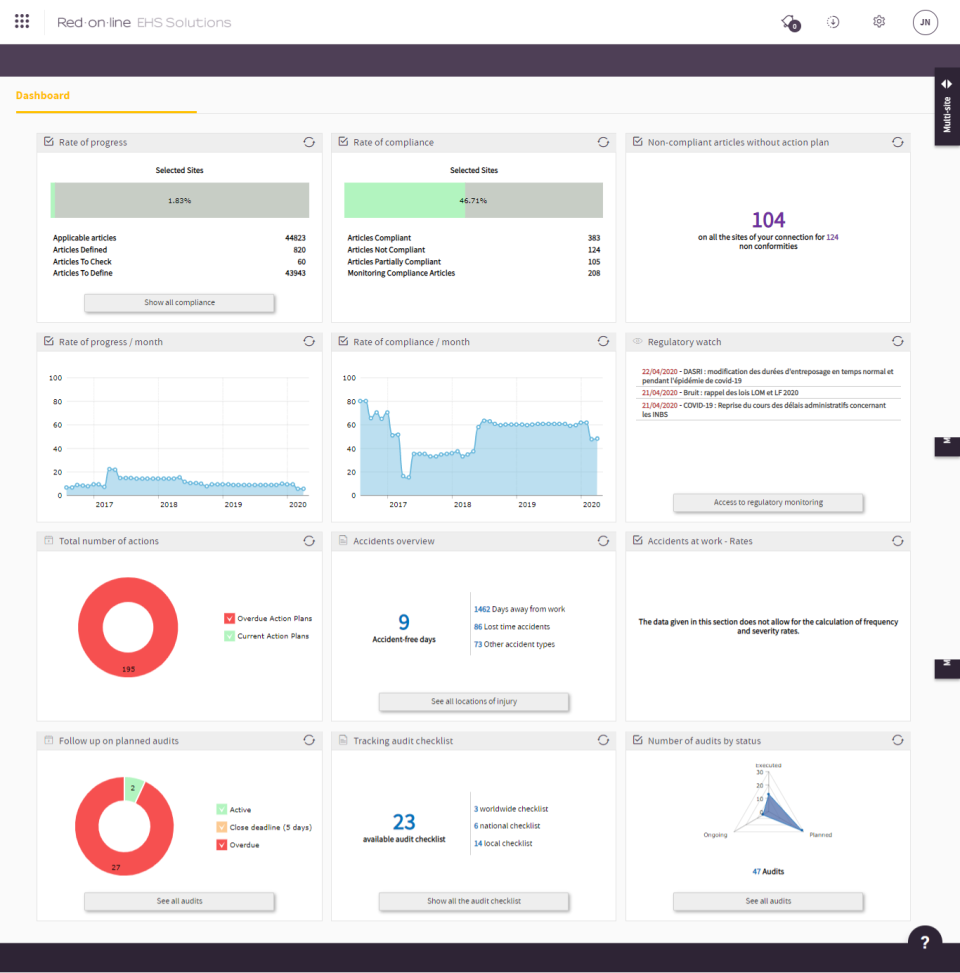The image size is (960, 973).
Task: Click the collapse arrows on the Multi-site tab
Action: [946, 83]
